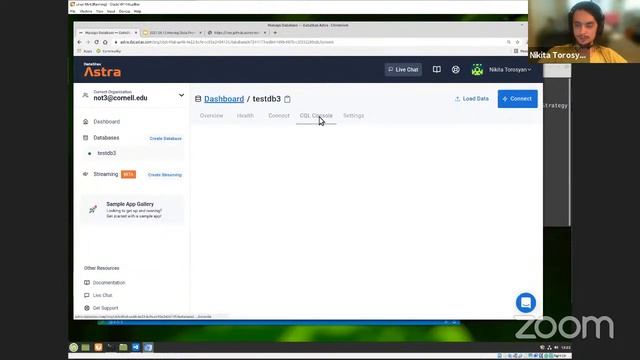Select the testdb3 database in the sidebar
Screen dimensions: 640x360
pyautogui.click(x=107, y=153)
